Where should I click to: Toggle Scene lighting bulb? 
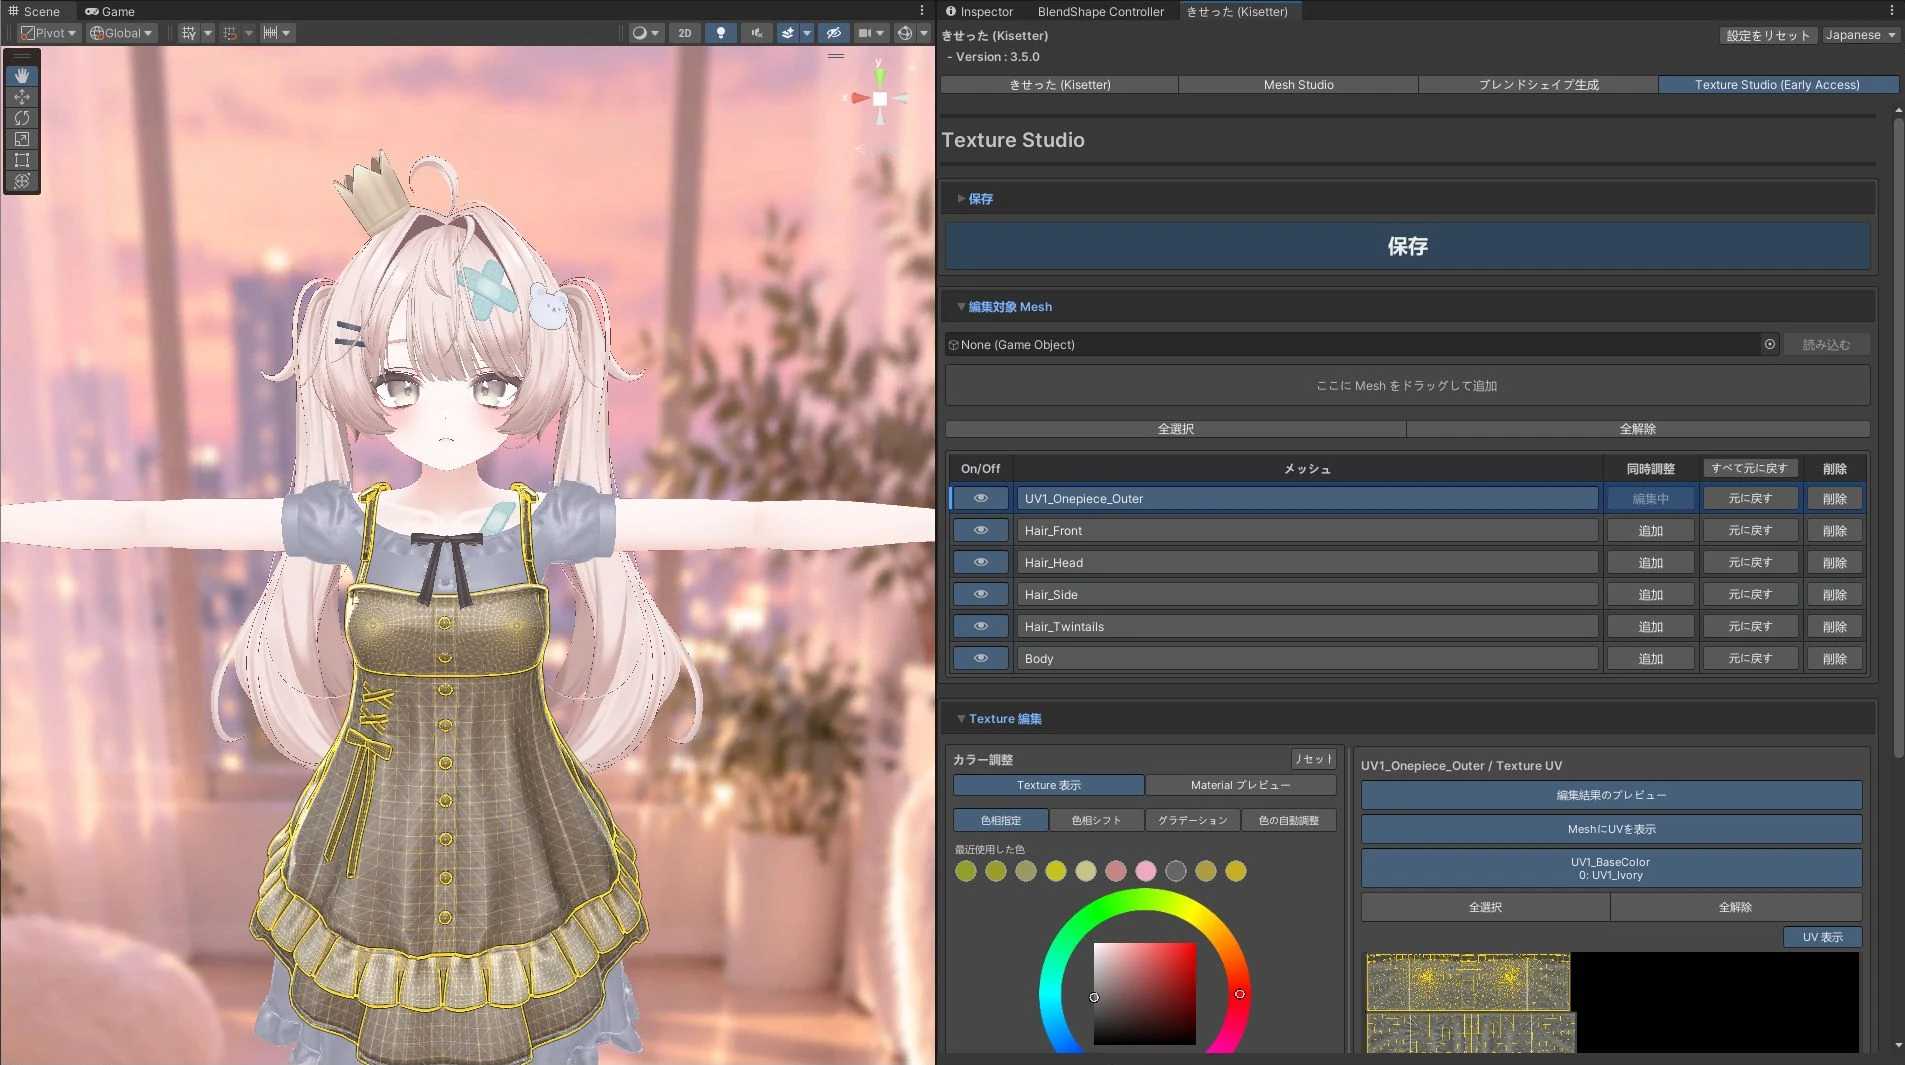pyautogui.click(x=721, y=33)
